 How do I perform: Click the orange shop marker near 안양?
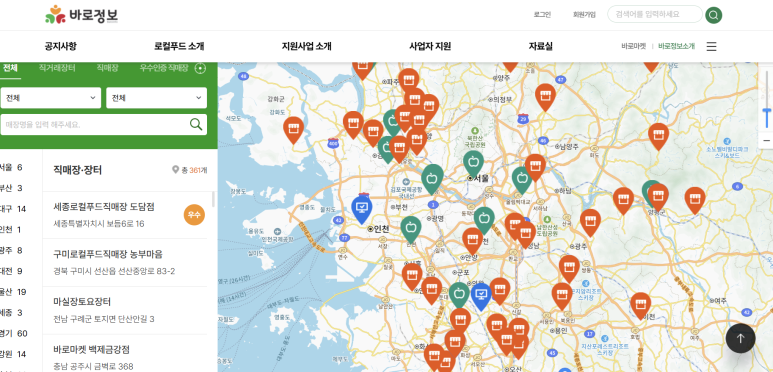click(x=473, y=240)
